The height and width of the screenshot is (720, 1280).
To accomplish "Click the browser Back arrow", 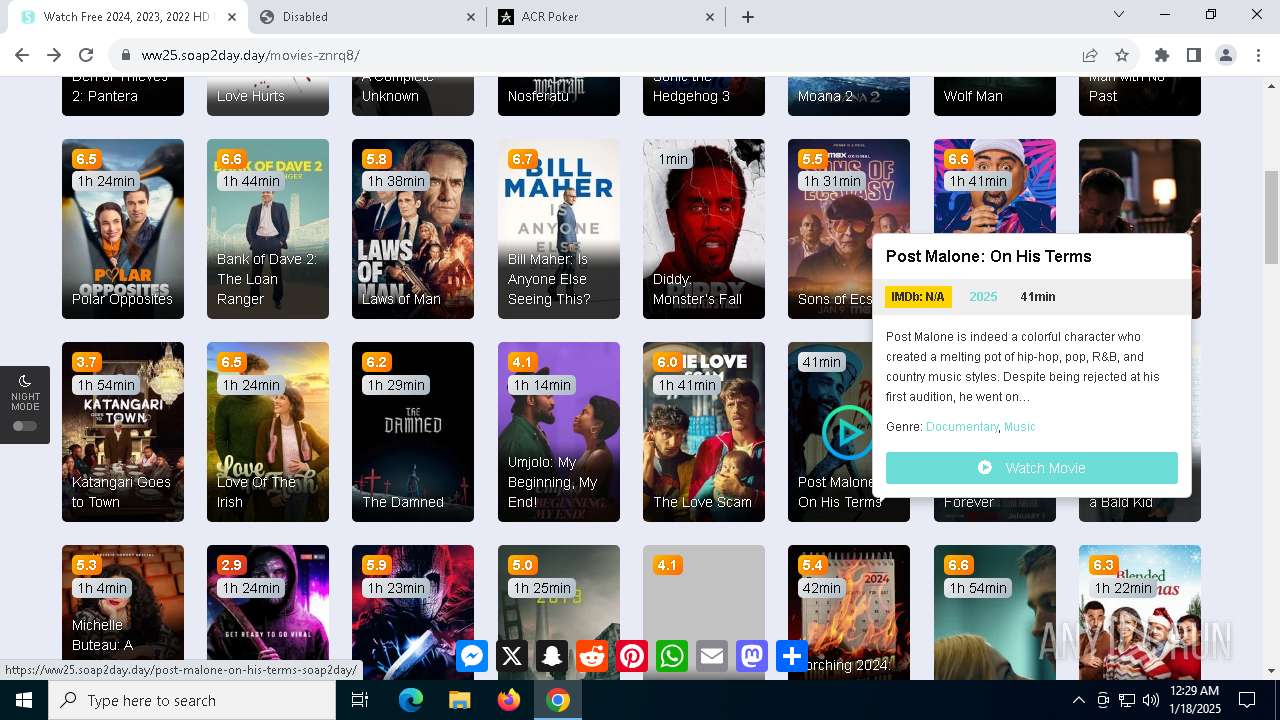I will 22,55.
